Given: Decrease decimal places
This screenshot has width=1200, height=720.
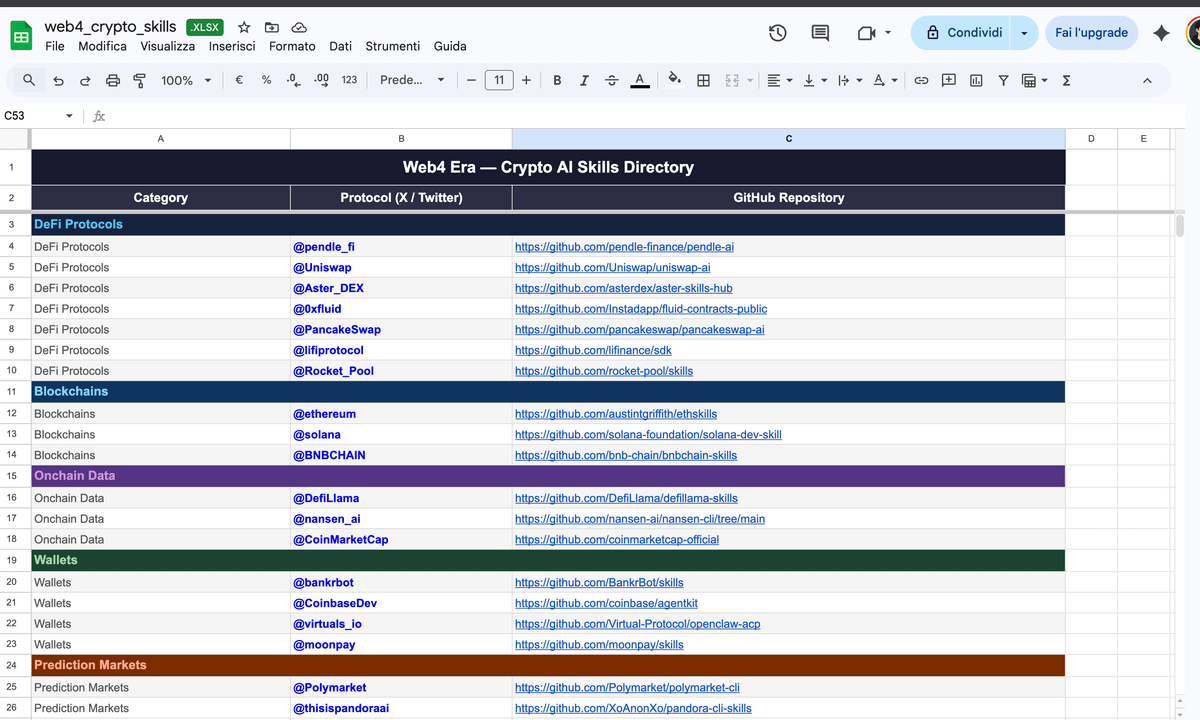Looking at the screenshot, I should (293, 80).
